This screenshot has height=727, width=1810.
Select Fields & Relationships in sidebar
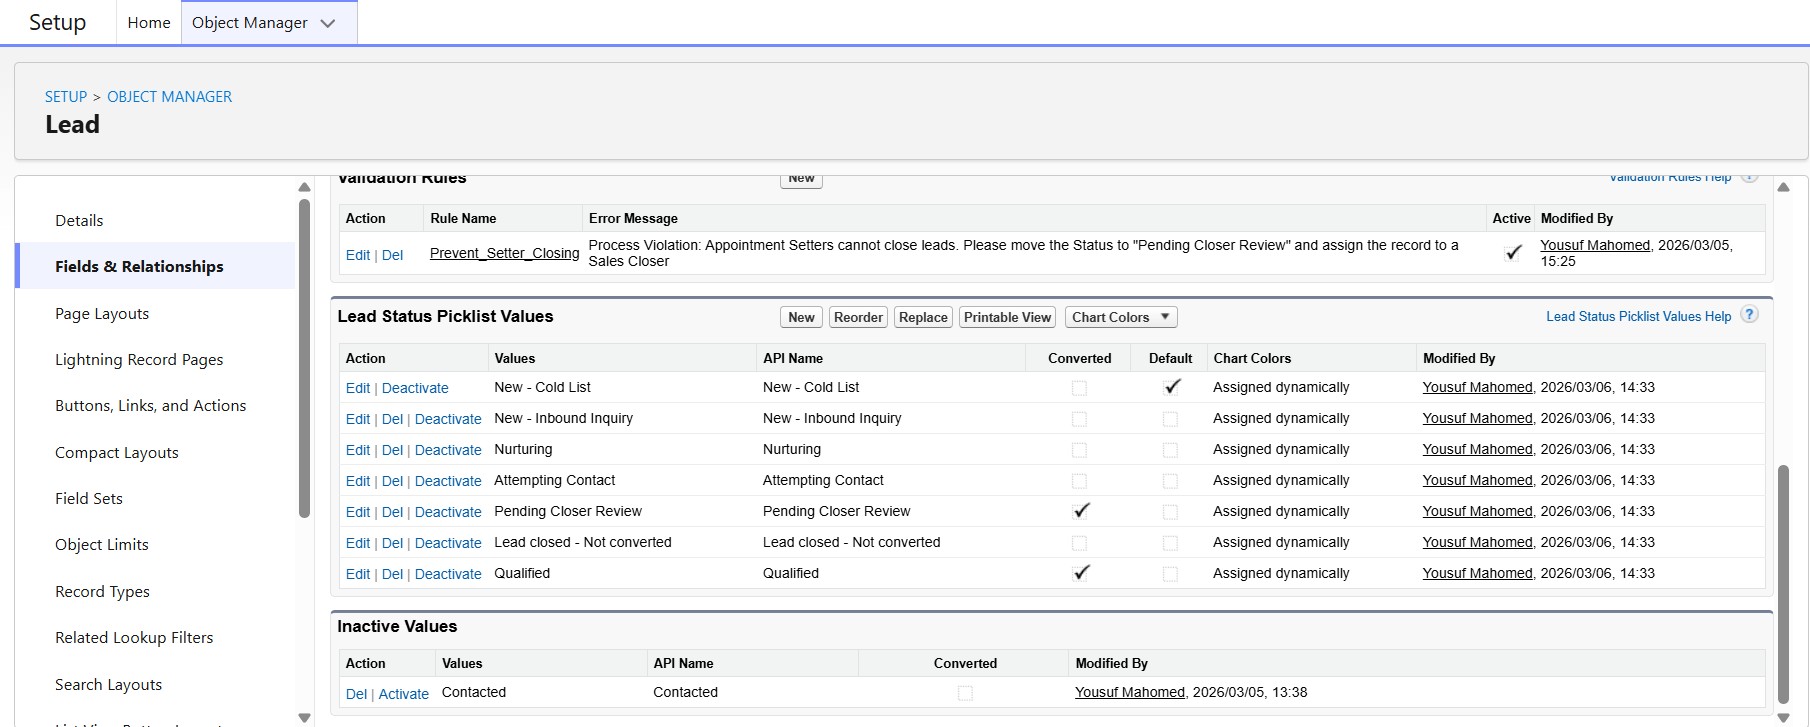[x=139, y=266]
